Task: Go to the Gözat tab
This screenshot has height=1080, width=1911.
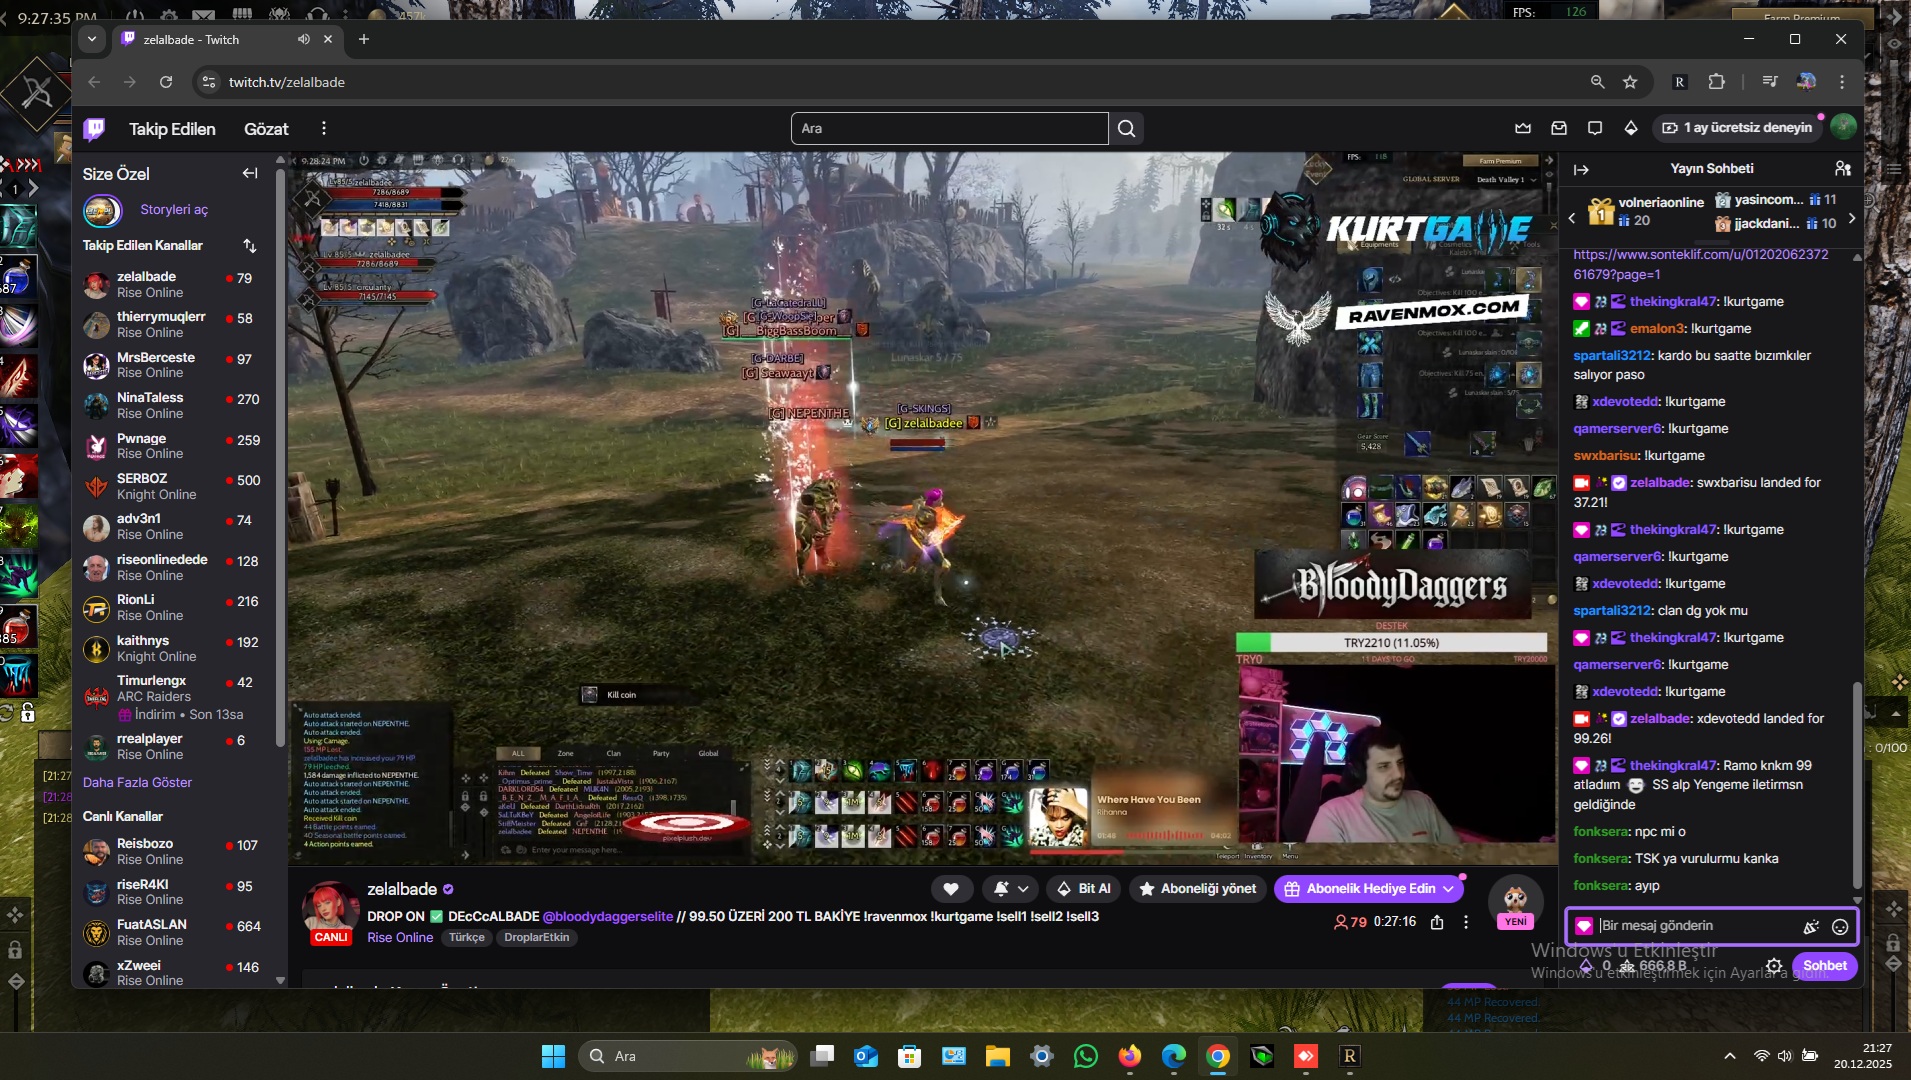Action: (266, 129)
